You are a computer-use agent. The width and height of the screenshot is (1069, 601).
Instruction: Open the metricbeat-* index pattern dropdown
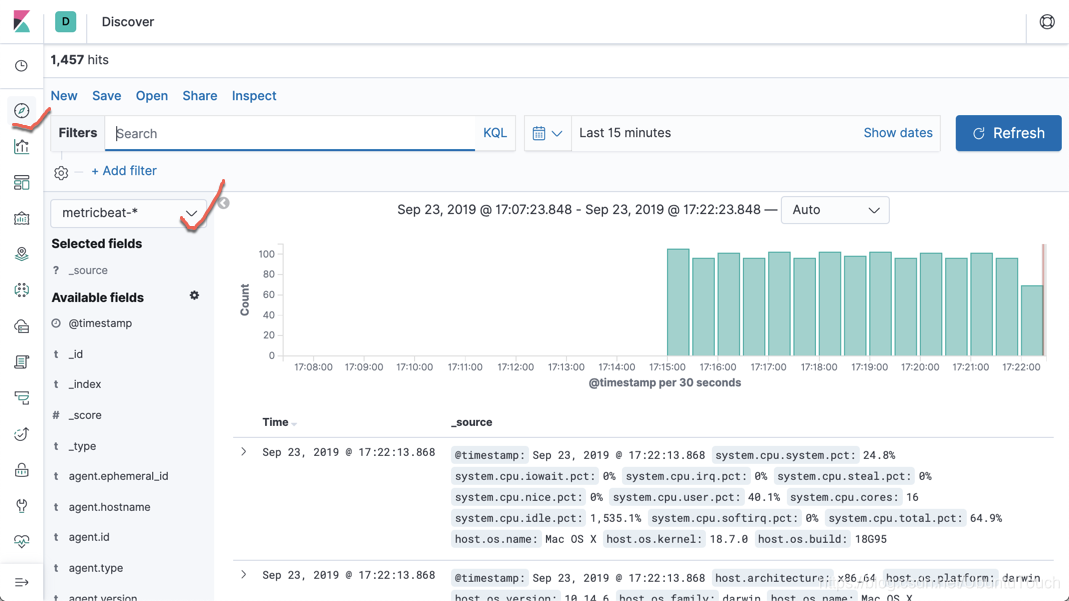pyautogui.click(x=128, y=213)
